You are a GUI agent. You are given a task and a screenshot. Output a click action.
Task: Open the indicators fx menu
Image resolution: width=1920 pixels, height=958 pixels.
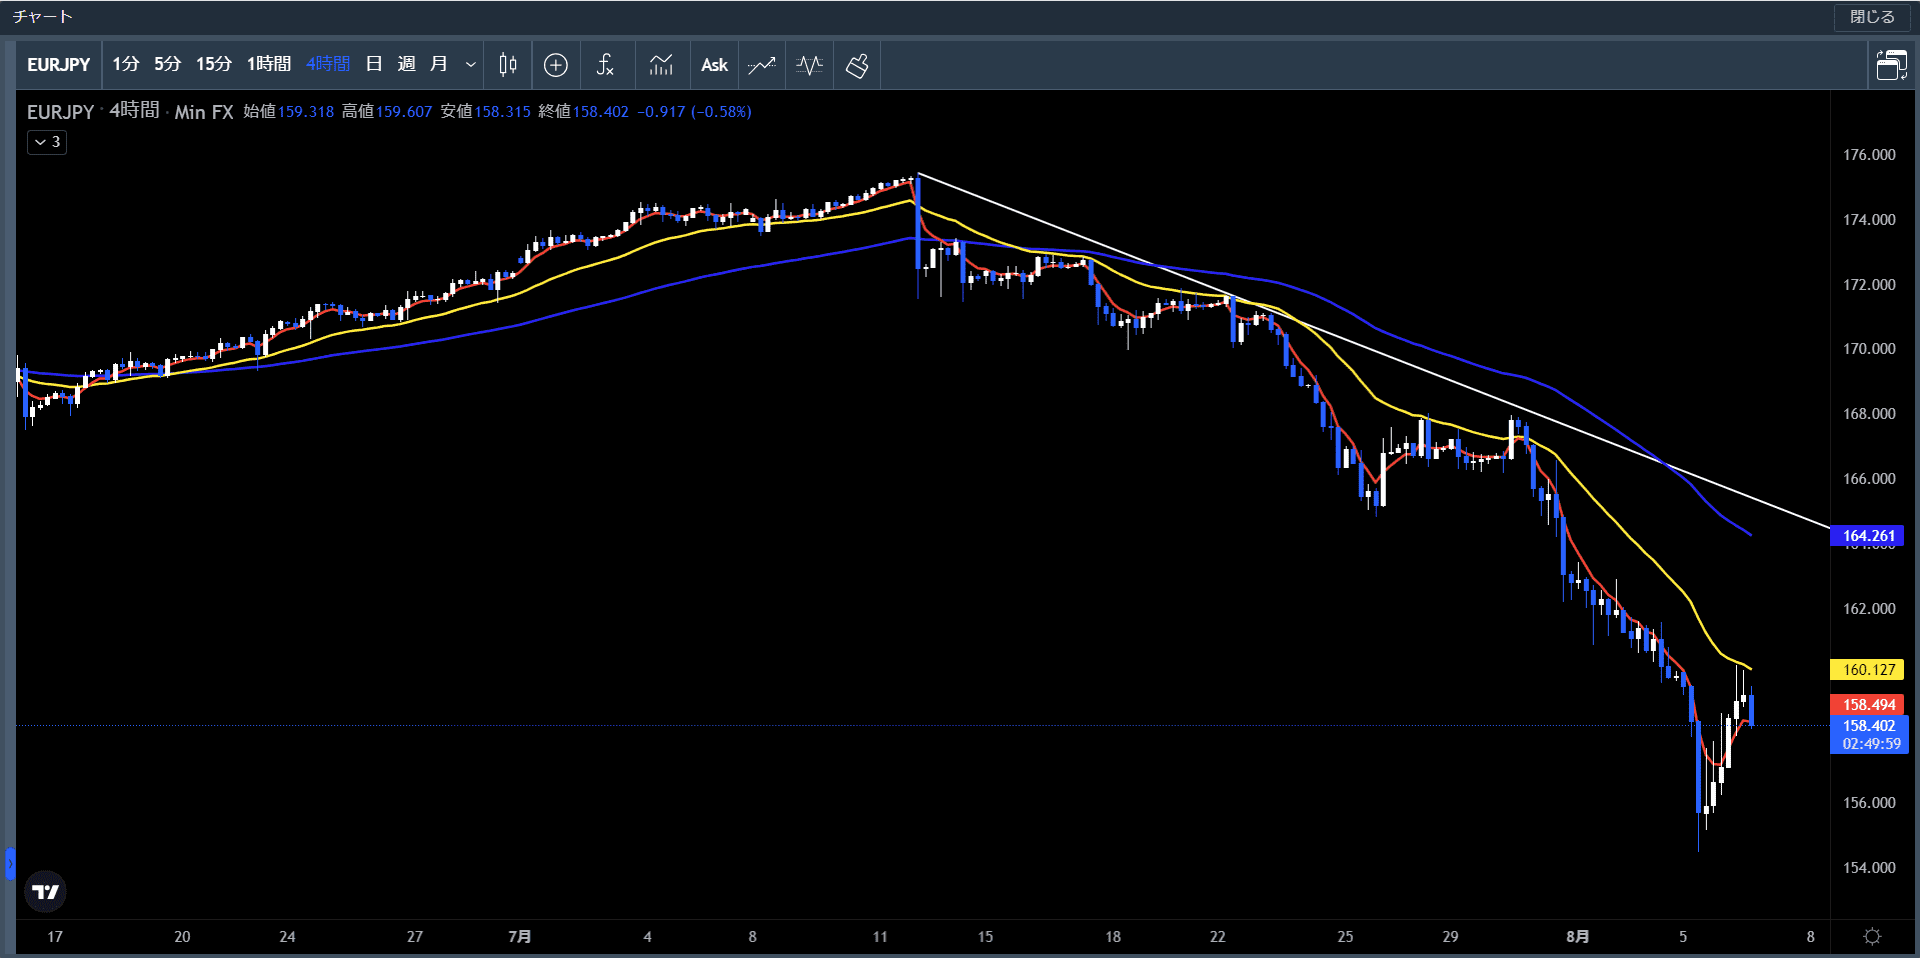605,65
